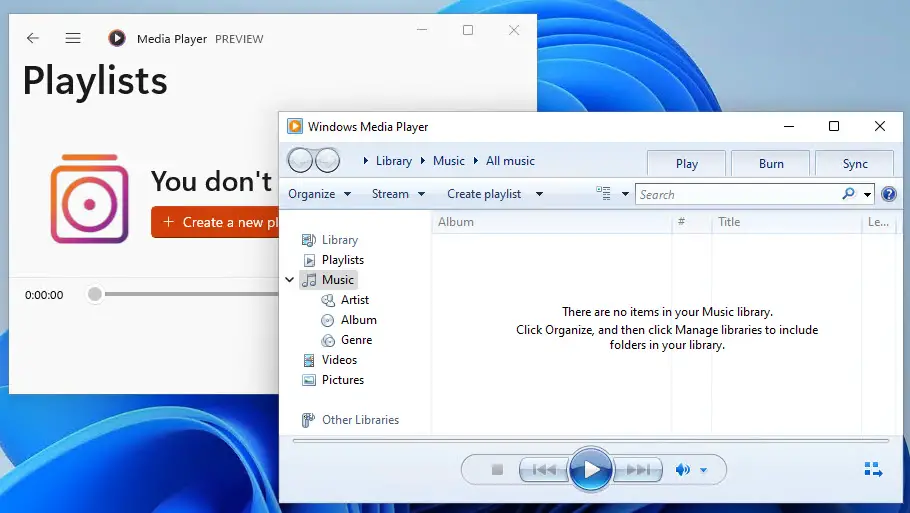
Task: Open the Create playlist dropdown arrow
Action: 539,194
